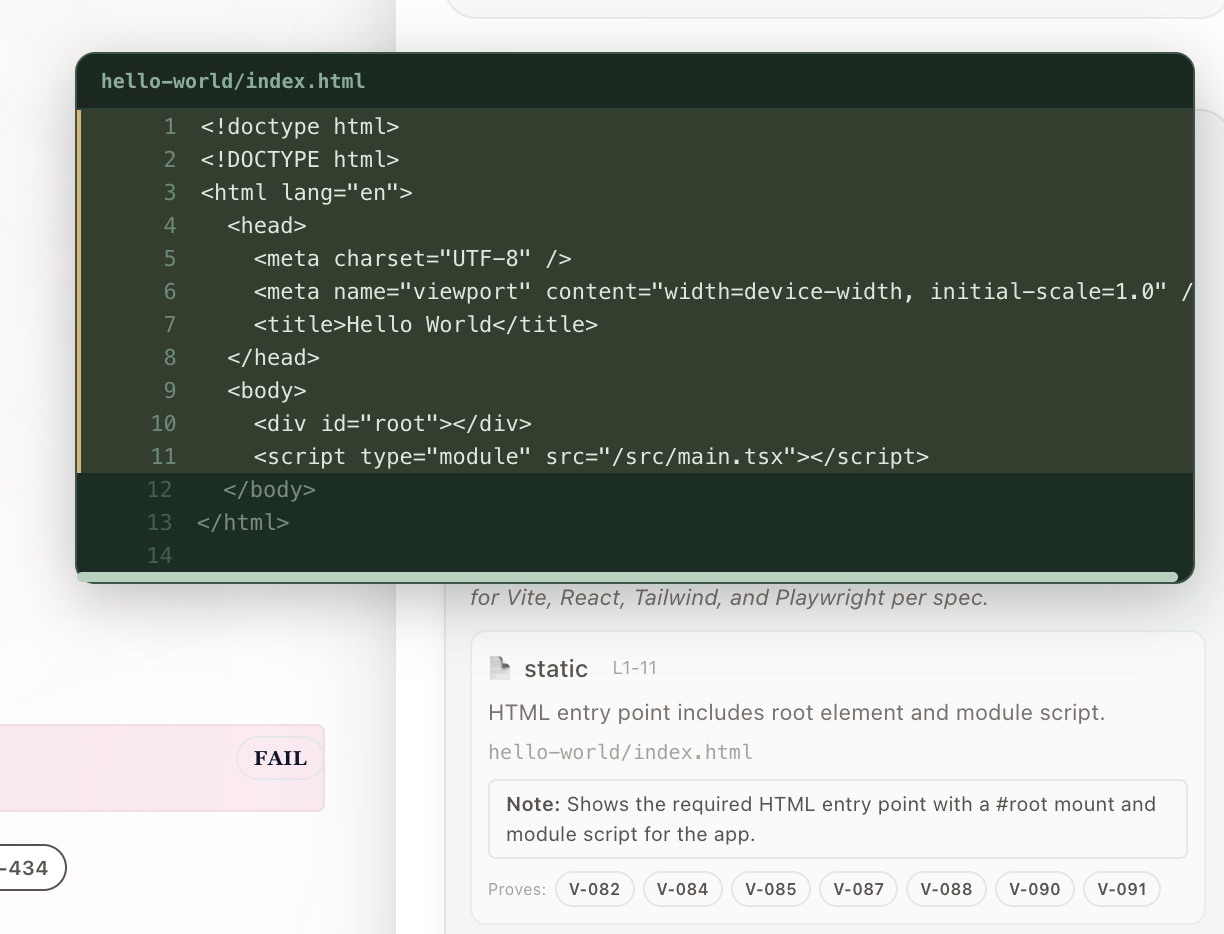Click the HTML entry point description text
The width and height of the screenshot is (1224, 934).
pos(797,713)
